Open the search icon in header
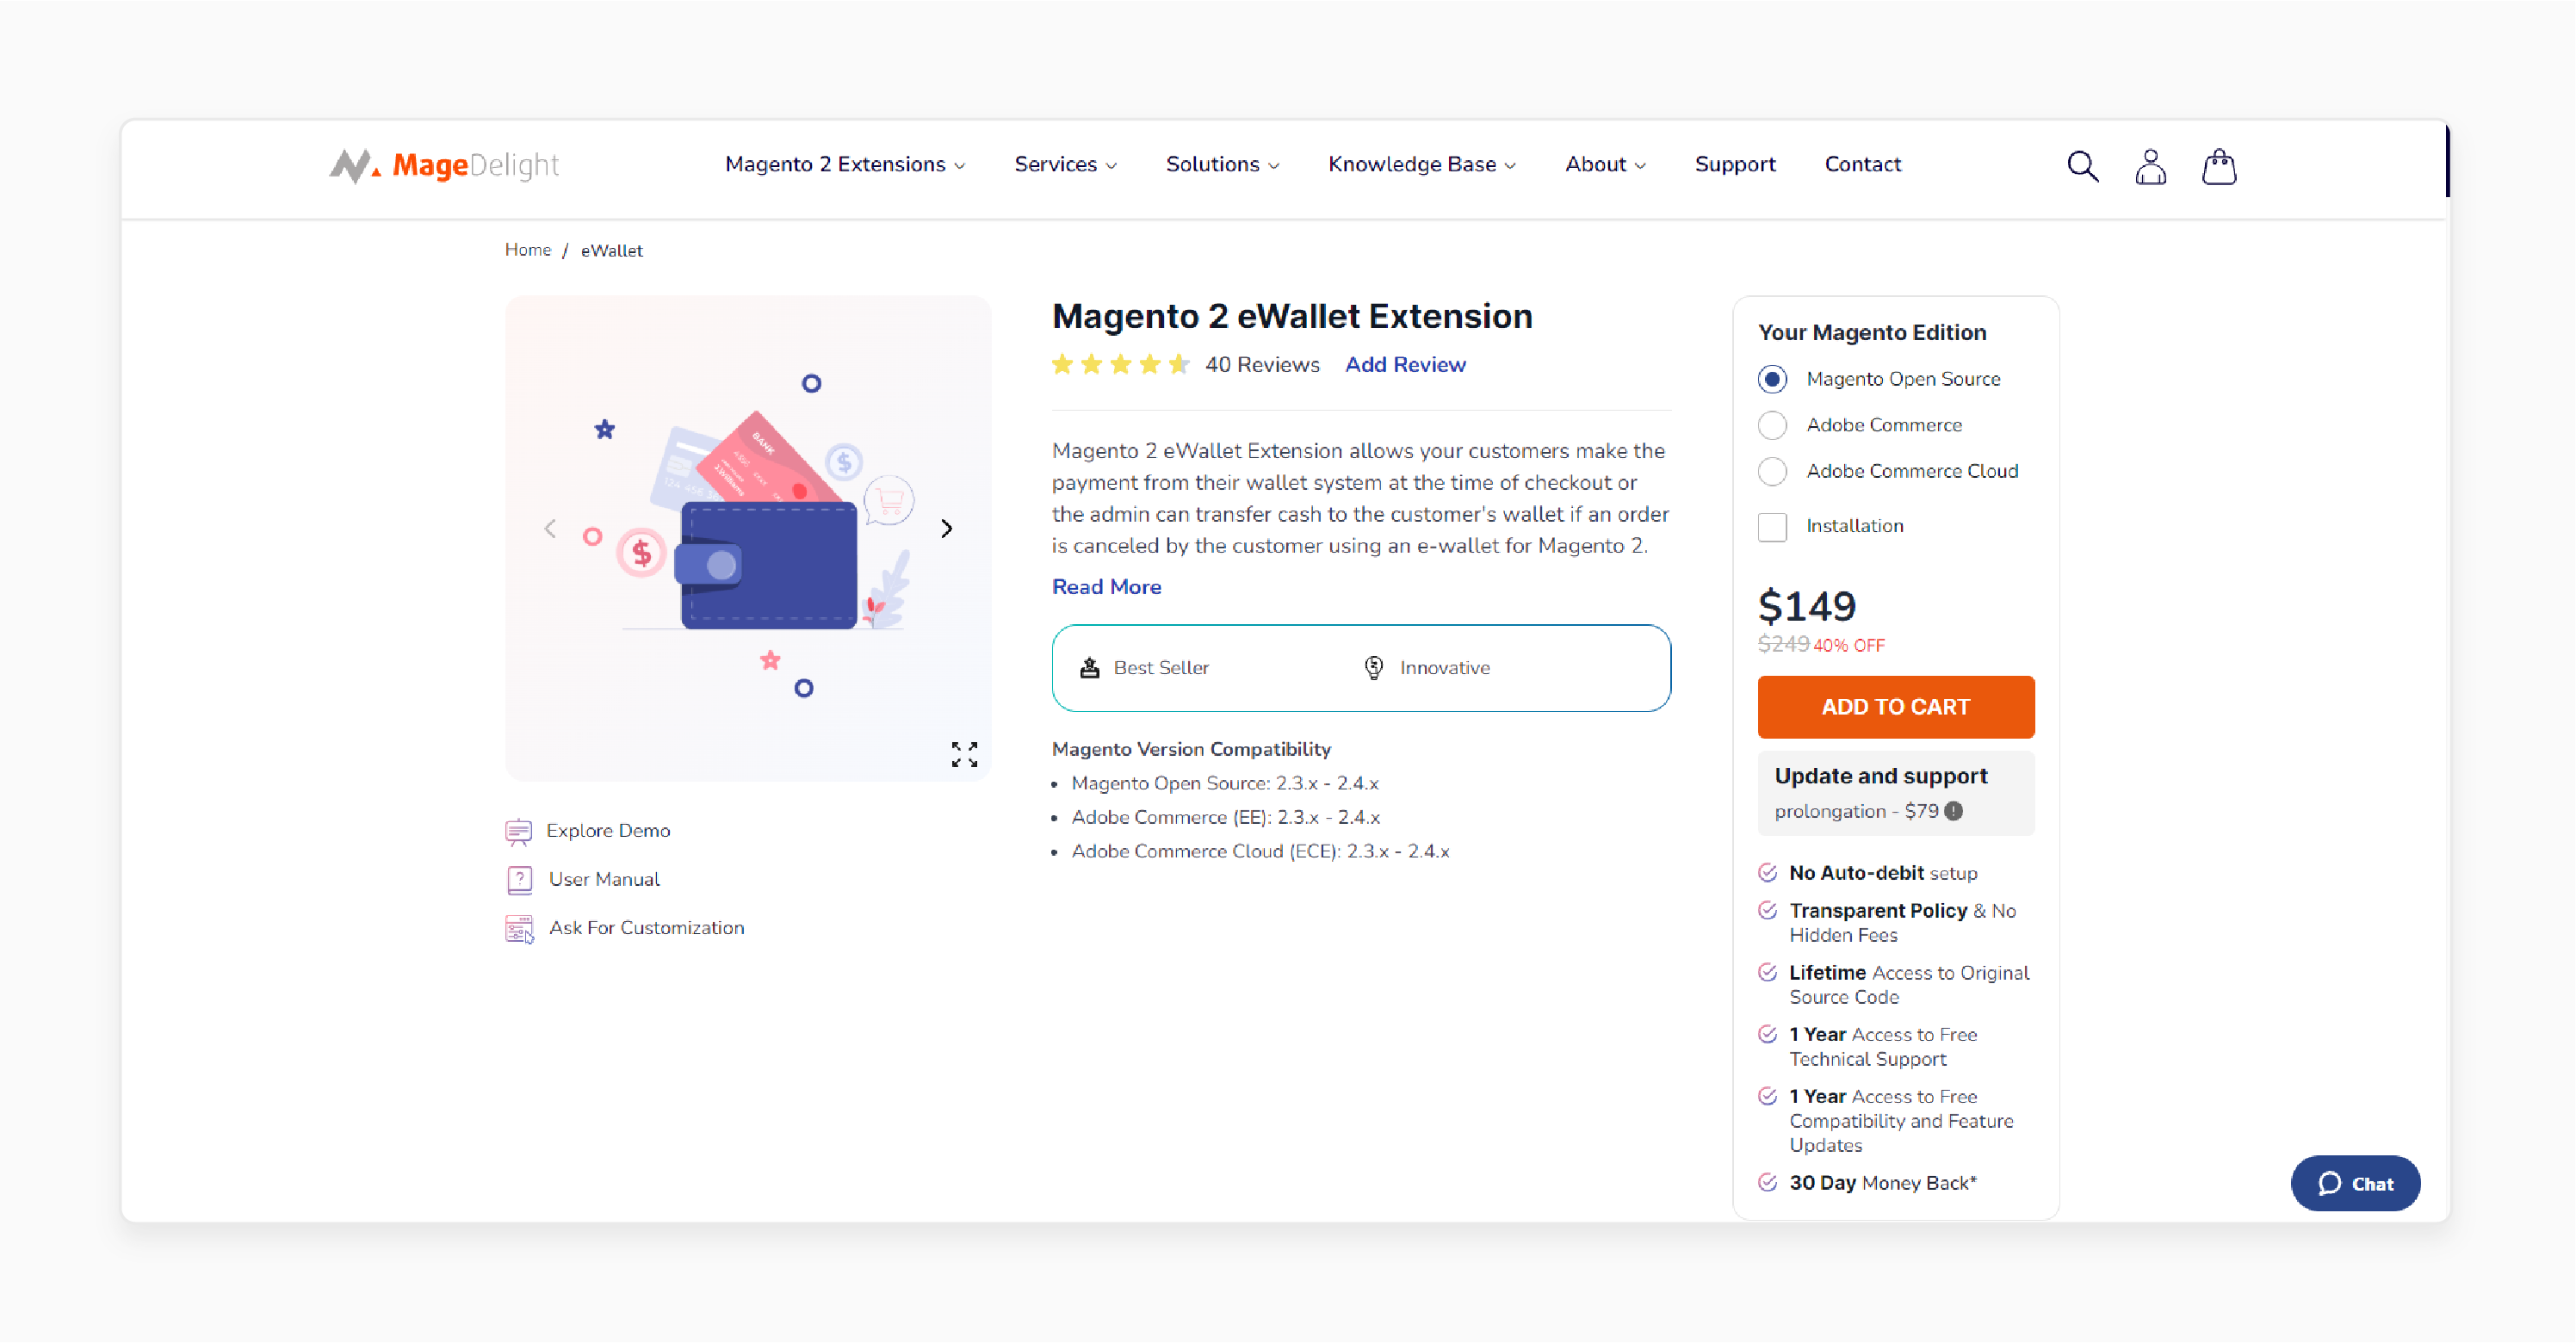The width and height of the screenshot is (2576, 1343). (2082, 166)
